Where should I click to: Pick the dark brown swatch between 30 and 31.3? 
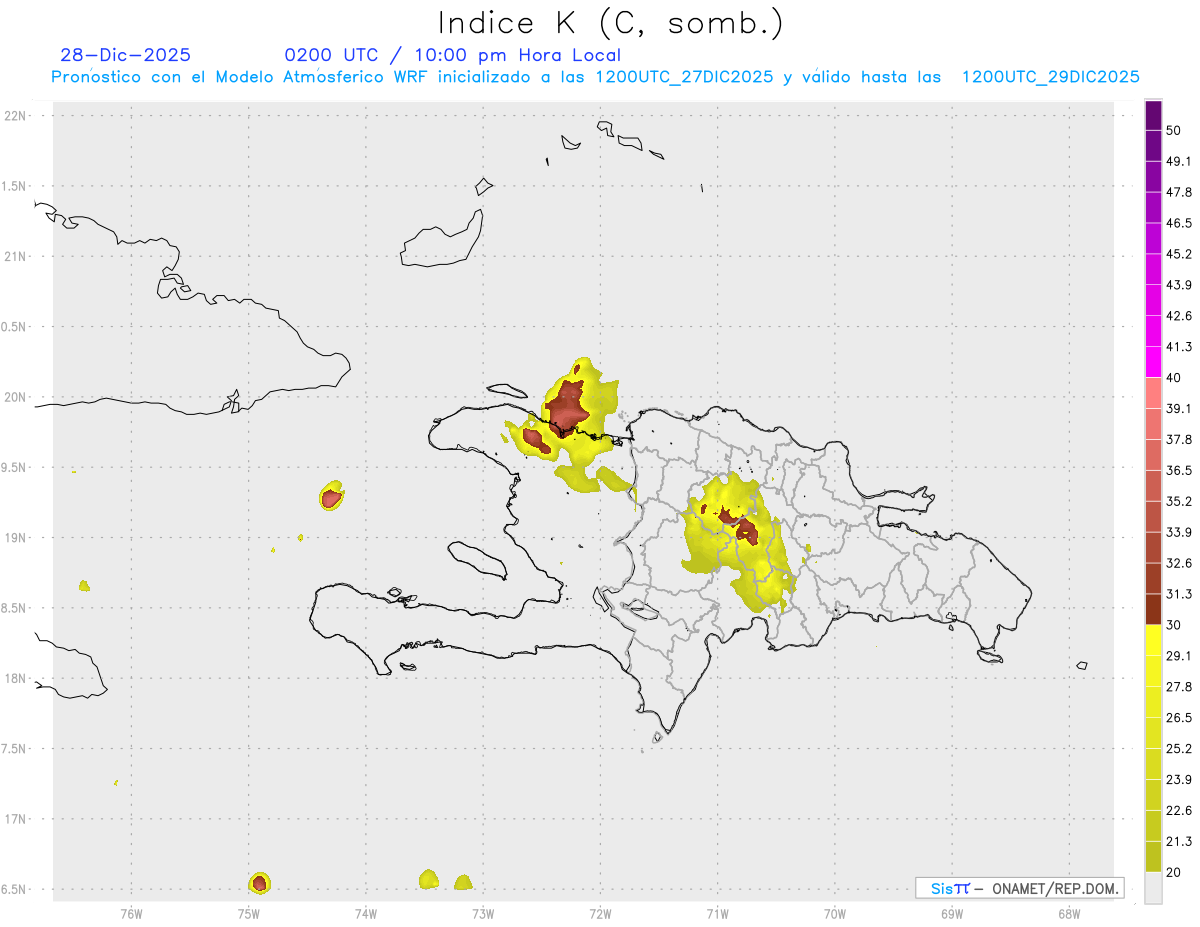[1153, 609]
